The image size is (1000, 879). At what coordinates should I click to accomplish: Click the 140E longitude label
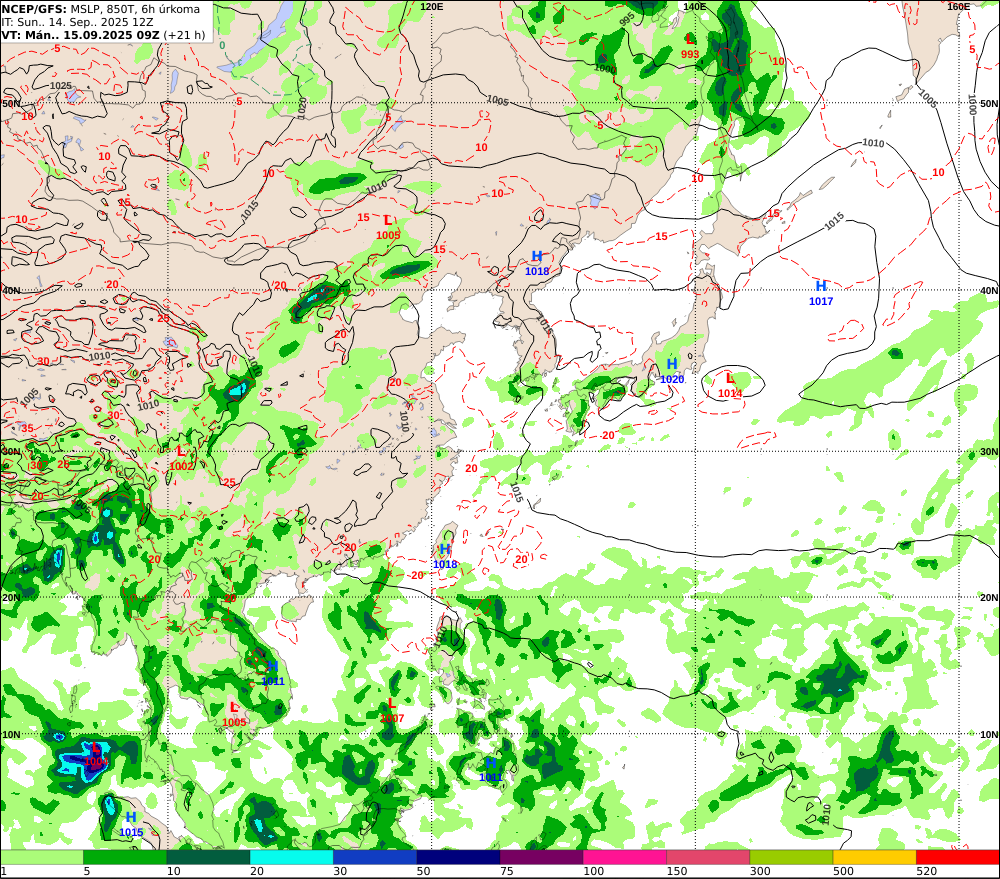coord(695,6)
